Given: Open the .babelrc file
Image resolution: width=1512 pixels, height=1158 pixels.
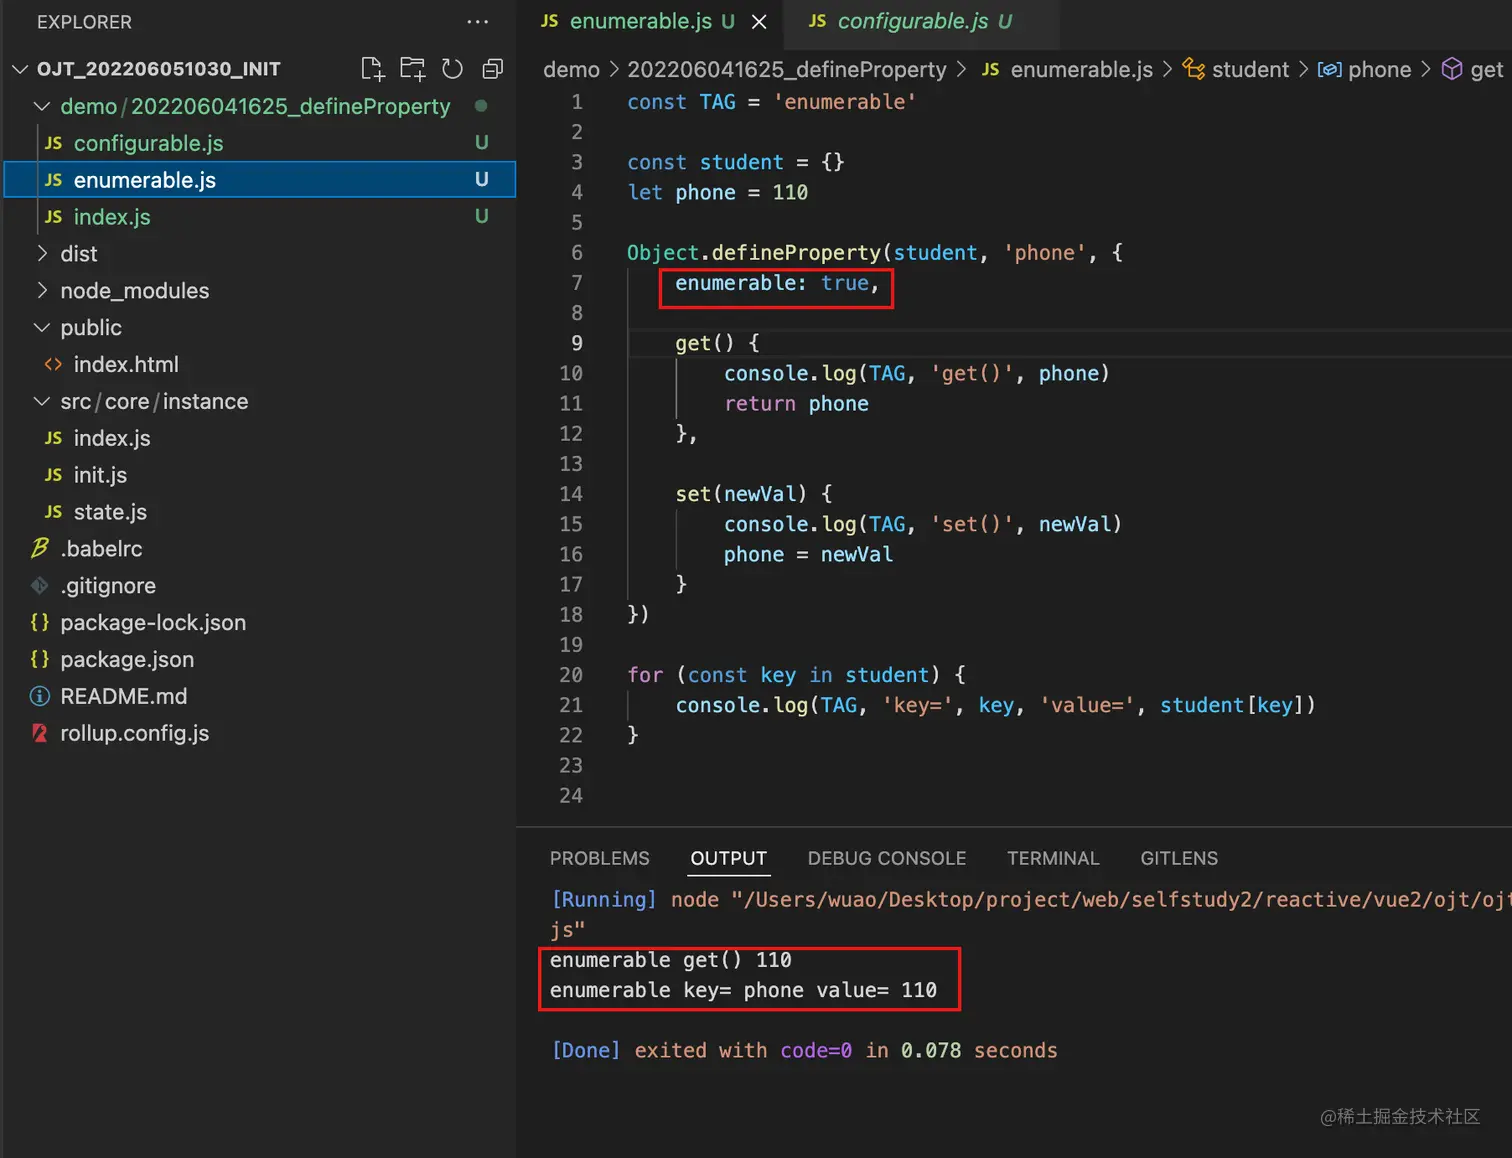Looking at the screenshot, I should (x=260, y=549).
